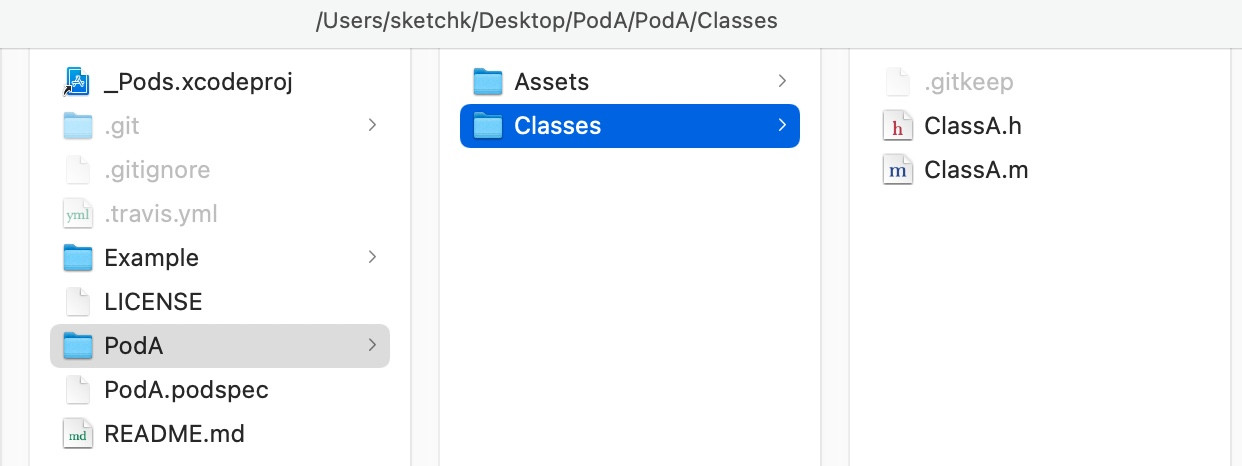Click the Example folder icon
This screenshot has height=466, width=1242.
click(x=77, y=258)
